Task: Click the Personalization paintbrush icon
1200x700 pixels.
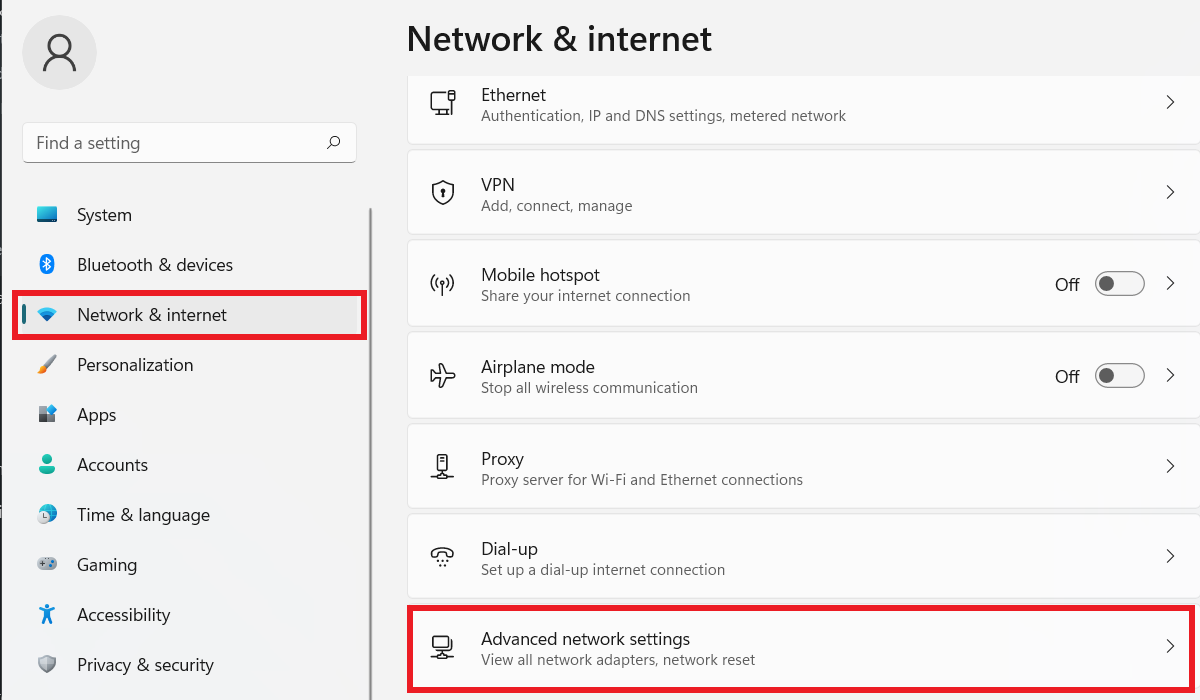Action: coord(47,365)
